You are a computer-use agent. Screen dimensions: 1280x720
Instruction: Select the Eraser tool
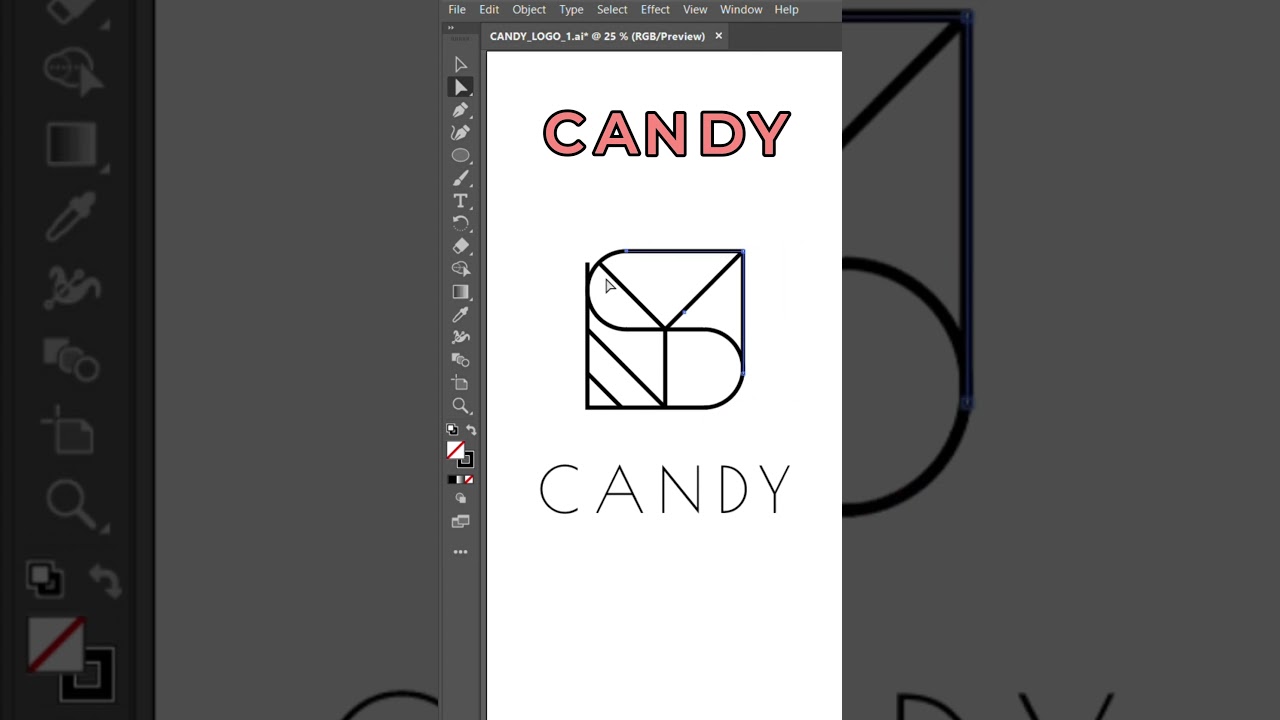pos(460,246)
